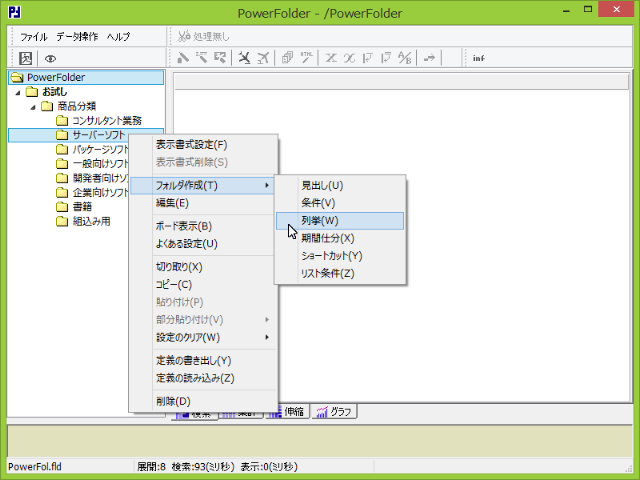640x480 pixels.
Task: Open the データ操作 menu
Action: [77, 37]
